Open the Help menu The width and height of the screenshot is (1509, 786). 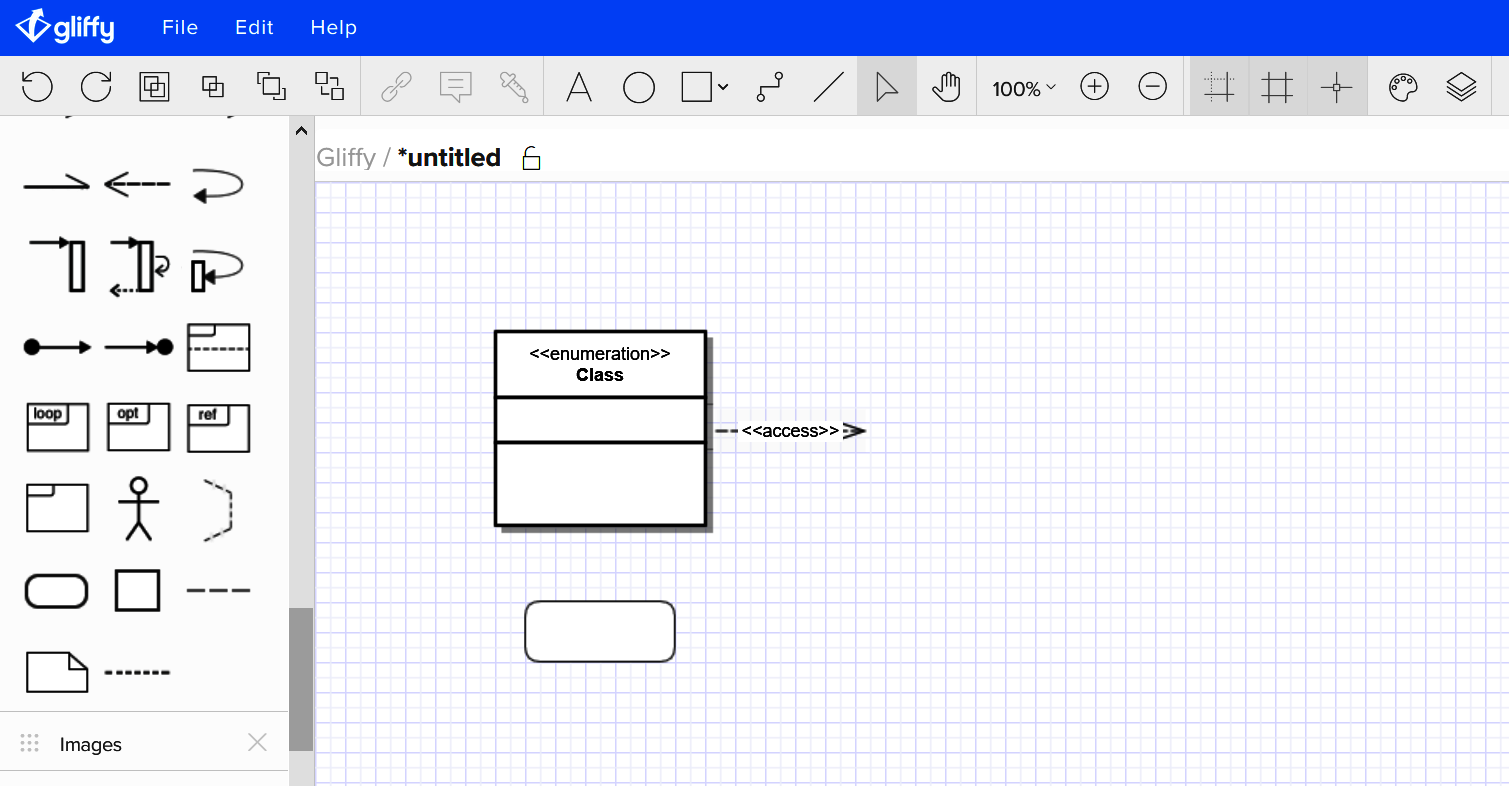point(333,27)
